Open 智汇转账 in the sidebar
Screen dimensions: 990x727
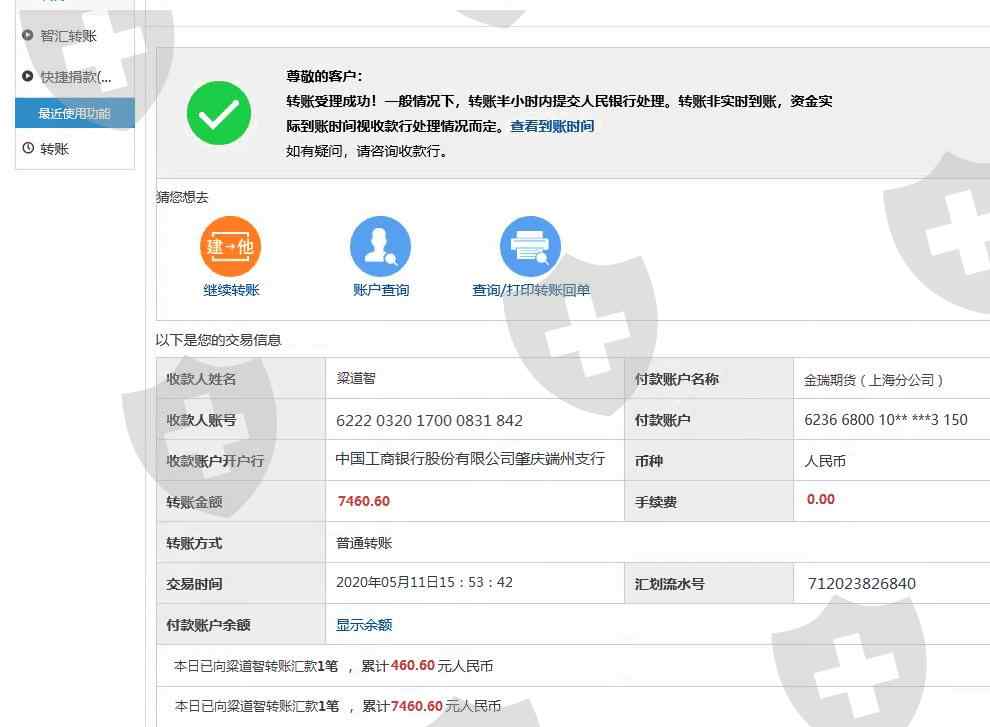pos(68,36)
